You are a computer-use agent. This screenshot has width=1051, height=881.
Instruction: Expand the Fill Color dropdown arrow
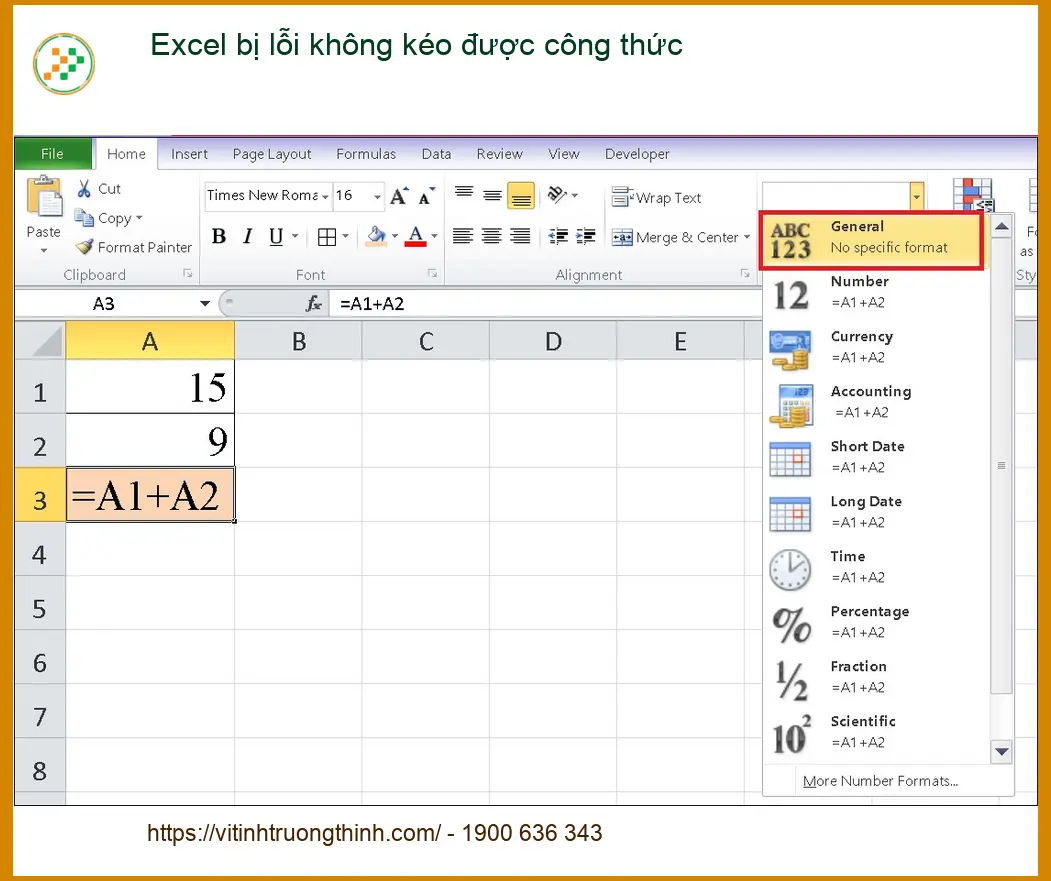pos(395,236)
